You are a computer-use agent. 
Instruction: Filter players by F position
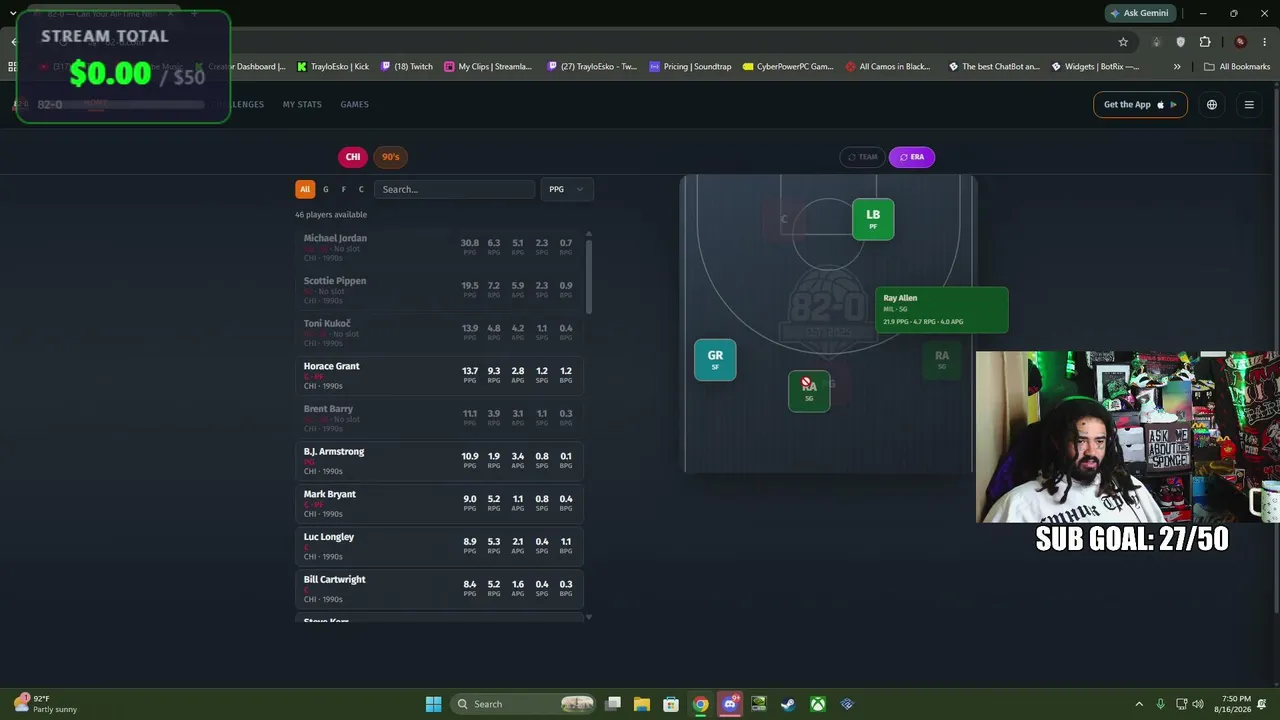pyautogui.click(x=343, y=189)
